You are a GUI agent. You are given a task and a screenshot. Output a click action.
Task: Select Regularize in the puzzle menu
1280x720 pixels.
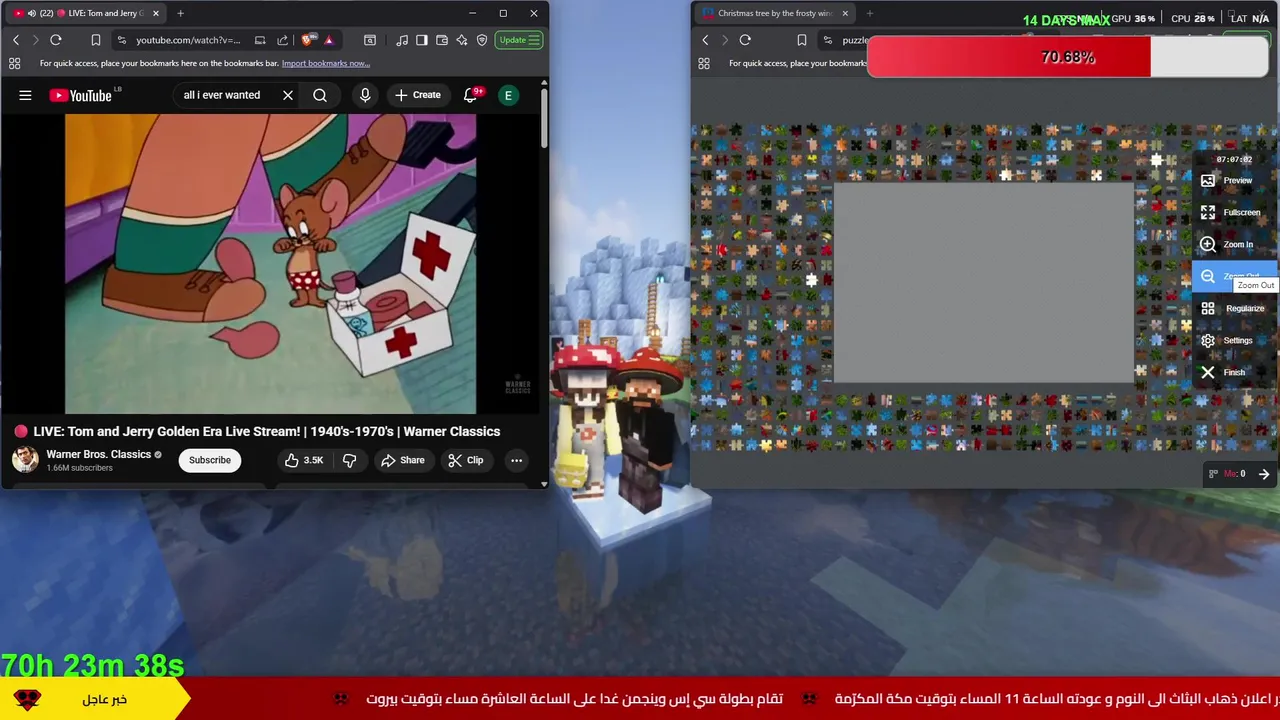pos(1235,308)
